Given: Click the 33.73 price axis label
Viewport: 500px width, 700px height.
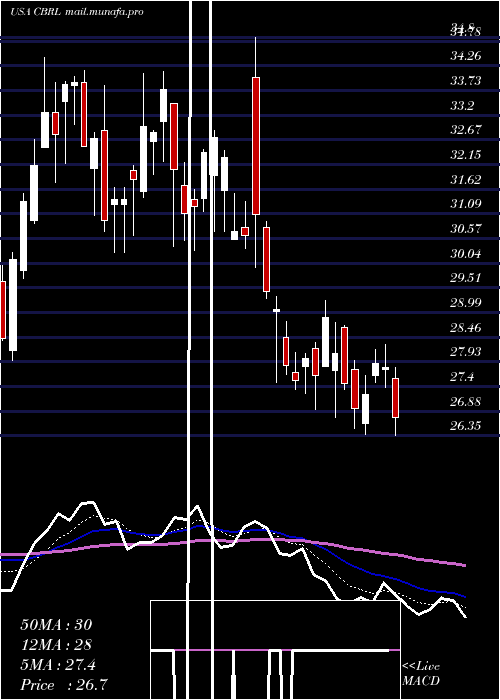Looking at the screenshot, I should coord(466,81).
